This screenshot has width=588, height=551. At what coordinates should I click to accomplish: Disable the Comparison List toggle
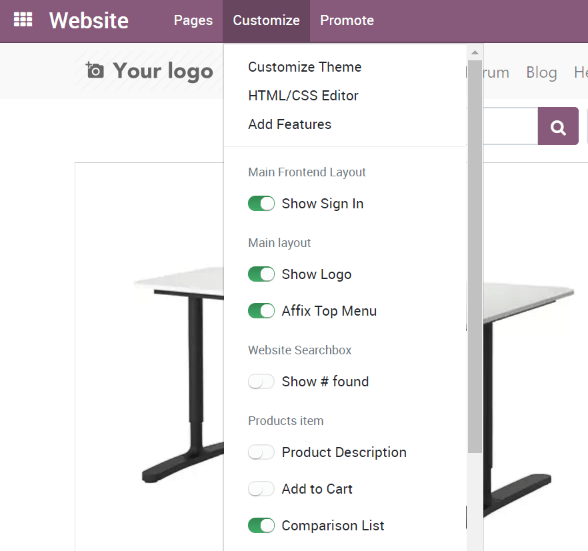[x=261, y=525]
